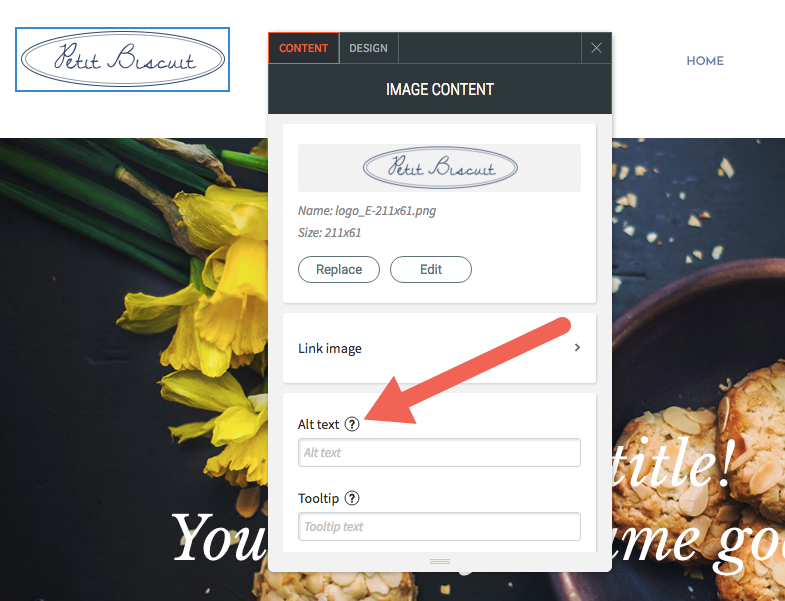Expand Link image using the chevron arrow
Screen dimensions: 785x601
tap(577, 348)
